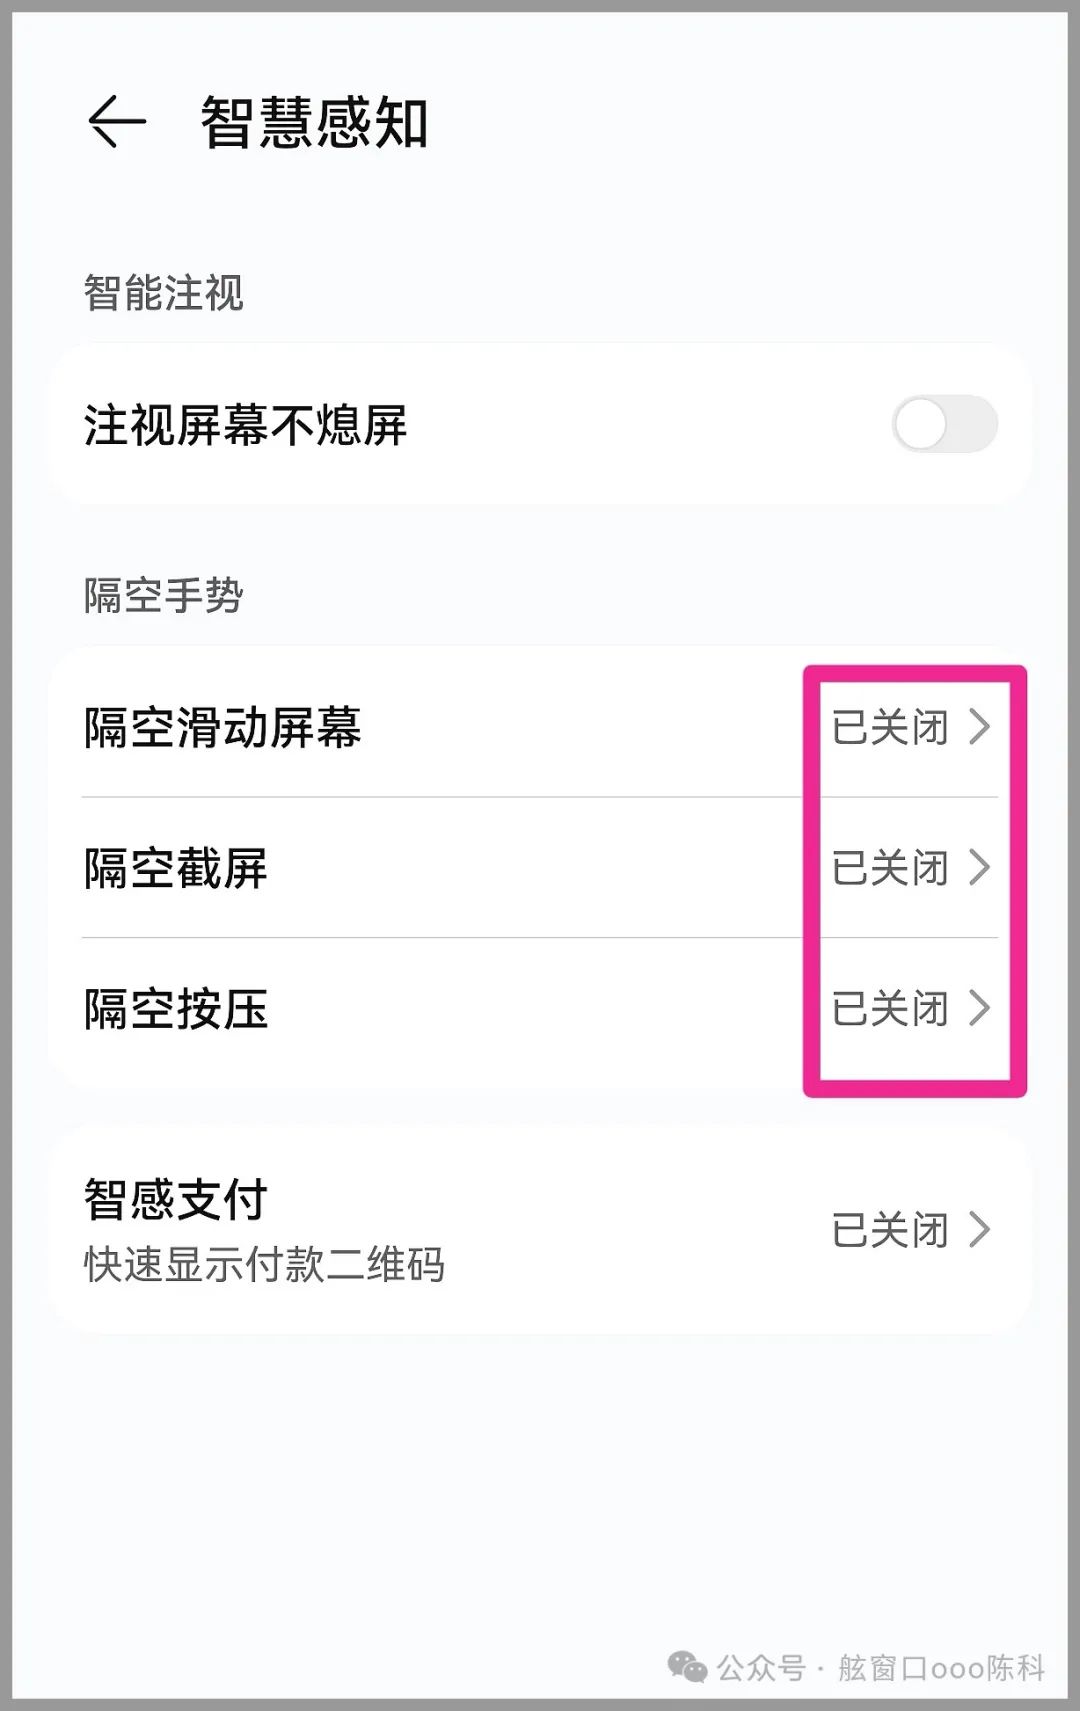
Task: Click 已关闭 status for 隔空滑动屏幕
Action: pos(890,727)
